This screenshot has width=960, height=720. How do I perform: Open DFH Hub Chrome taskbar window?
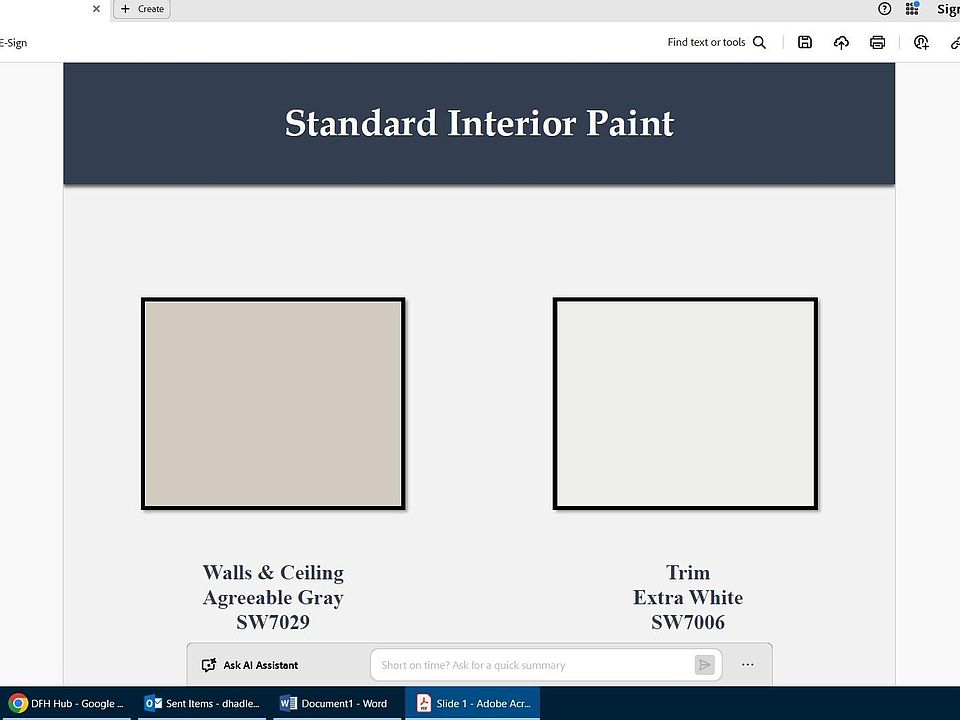click(66, 703)
